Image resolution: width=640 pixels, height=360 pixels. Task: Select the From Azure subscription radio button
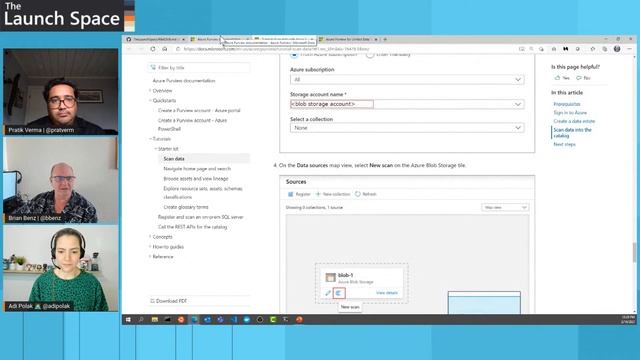(294, 55)
